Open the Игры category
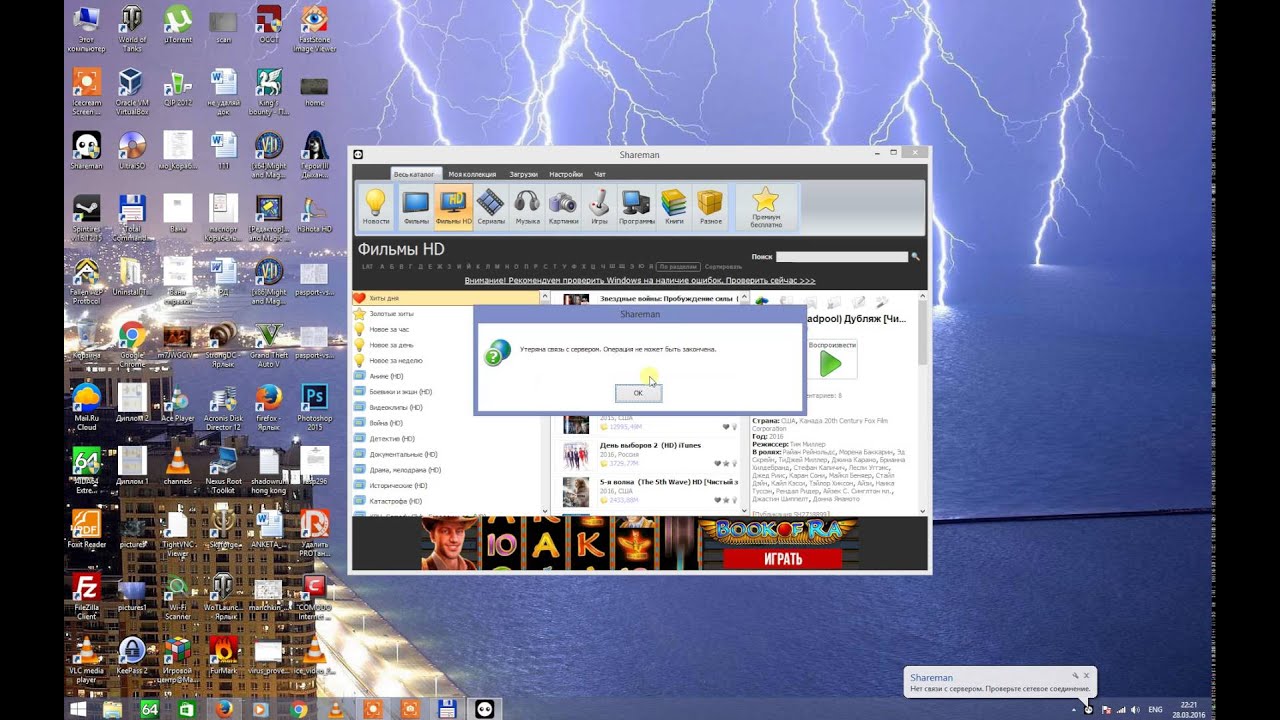 599,206
